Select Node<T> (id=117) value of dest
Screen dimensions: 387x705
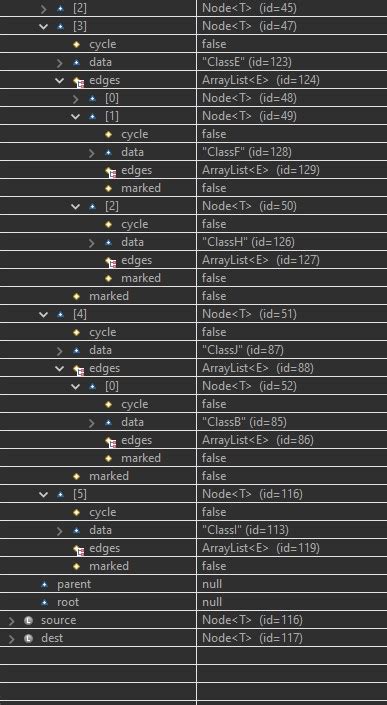pos(253,638)
